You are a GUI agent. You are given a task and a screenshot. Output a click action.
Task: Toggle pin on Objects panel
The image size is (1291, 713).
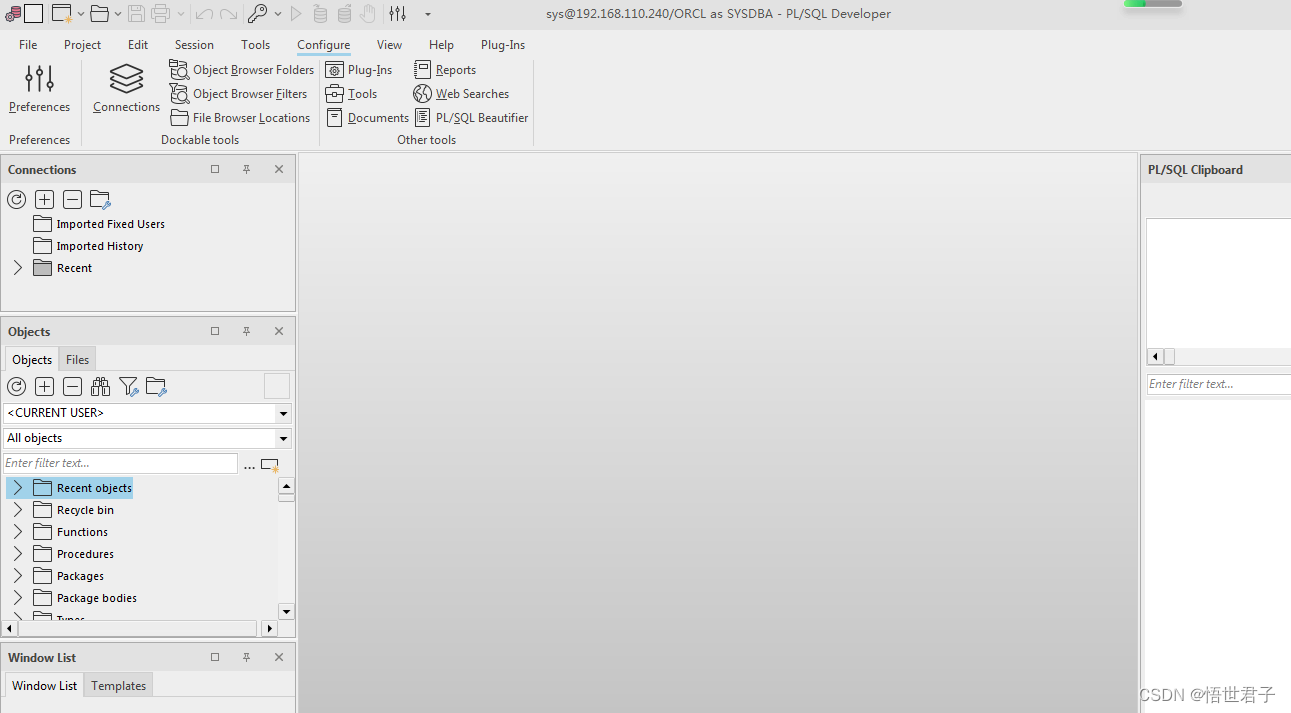tap(246, 331)
